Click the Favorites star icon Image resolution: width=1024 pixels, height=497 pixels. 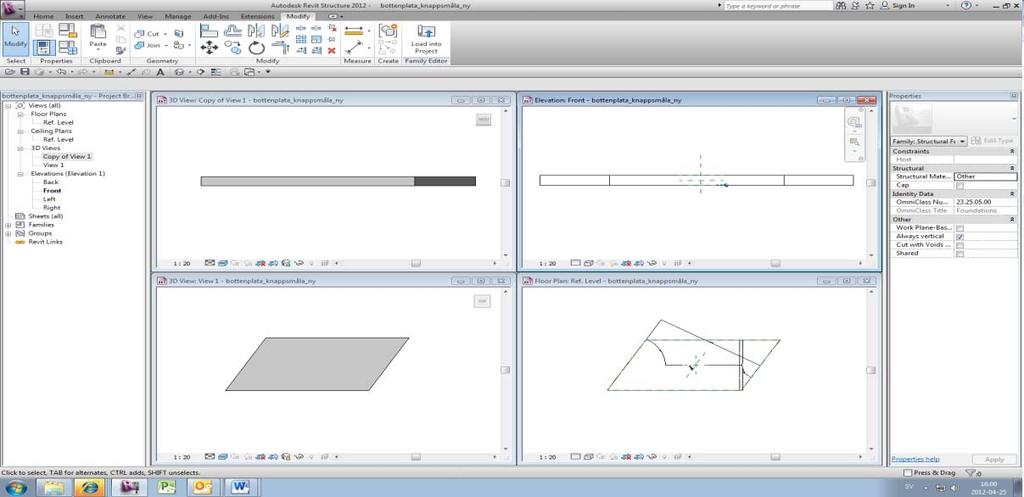coord(870,5)
